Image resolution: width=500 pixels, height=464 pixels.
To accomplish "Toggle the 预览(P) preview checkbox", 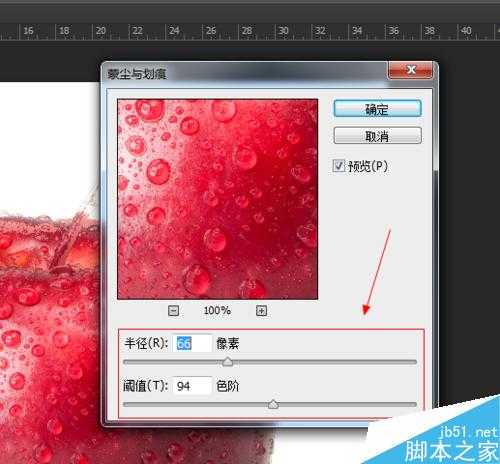I will point(339,166).
